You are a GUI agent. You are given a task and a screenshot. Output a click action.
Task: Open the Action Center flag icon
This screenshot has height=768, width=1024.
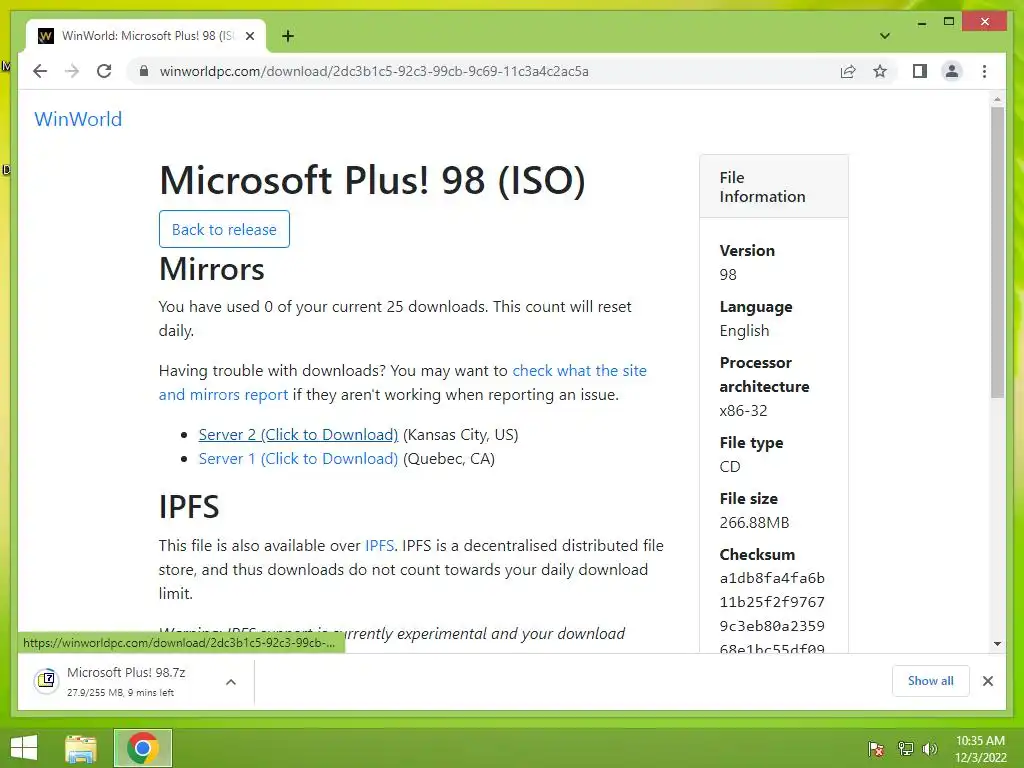pyautogui.click(x=876, y=748)
